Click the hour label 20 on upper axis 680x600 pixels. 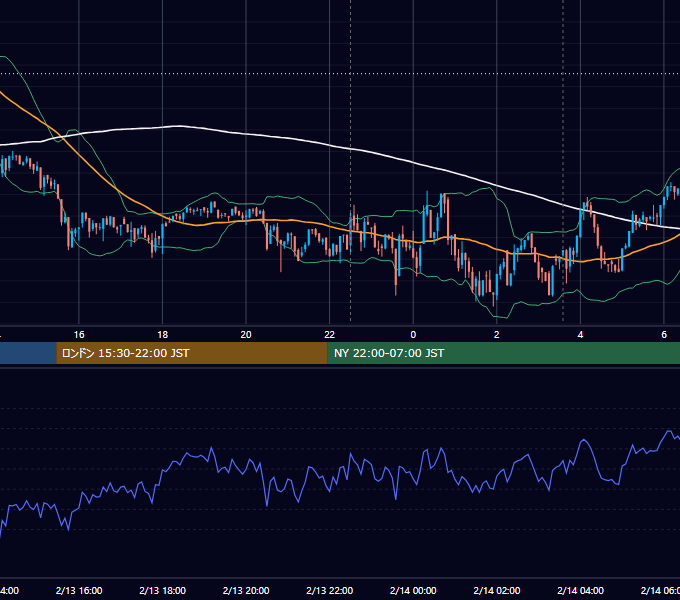tap(246, 335)
